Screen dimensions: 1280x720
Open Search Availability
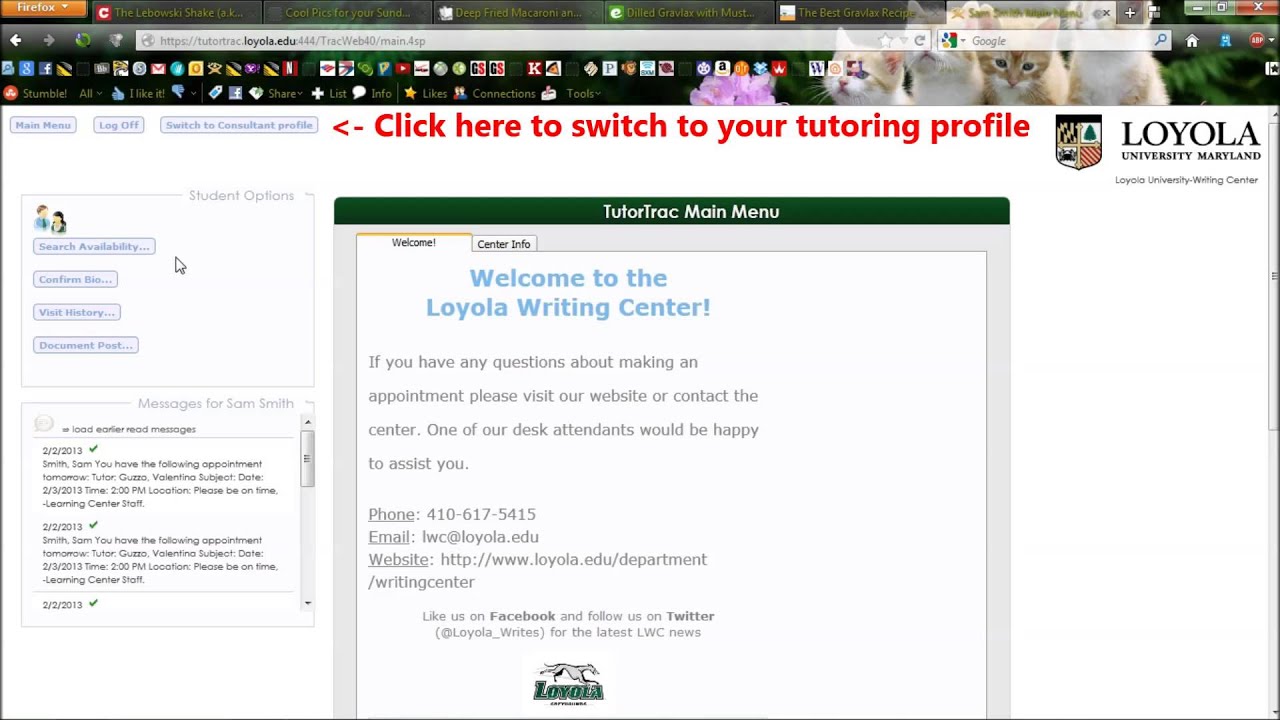click(x=94, y=246)
